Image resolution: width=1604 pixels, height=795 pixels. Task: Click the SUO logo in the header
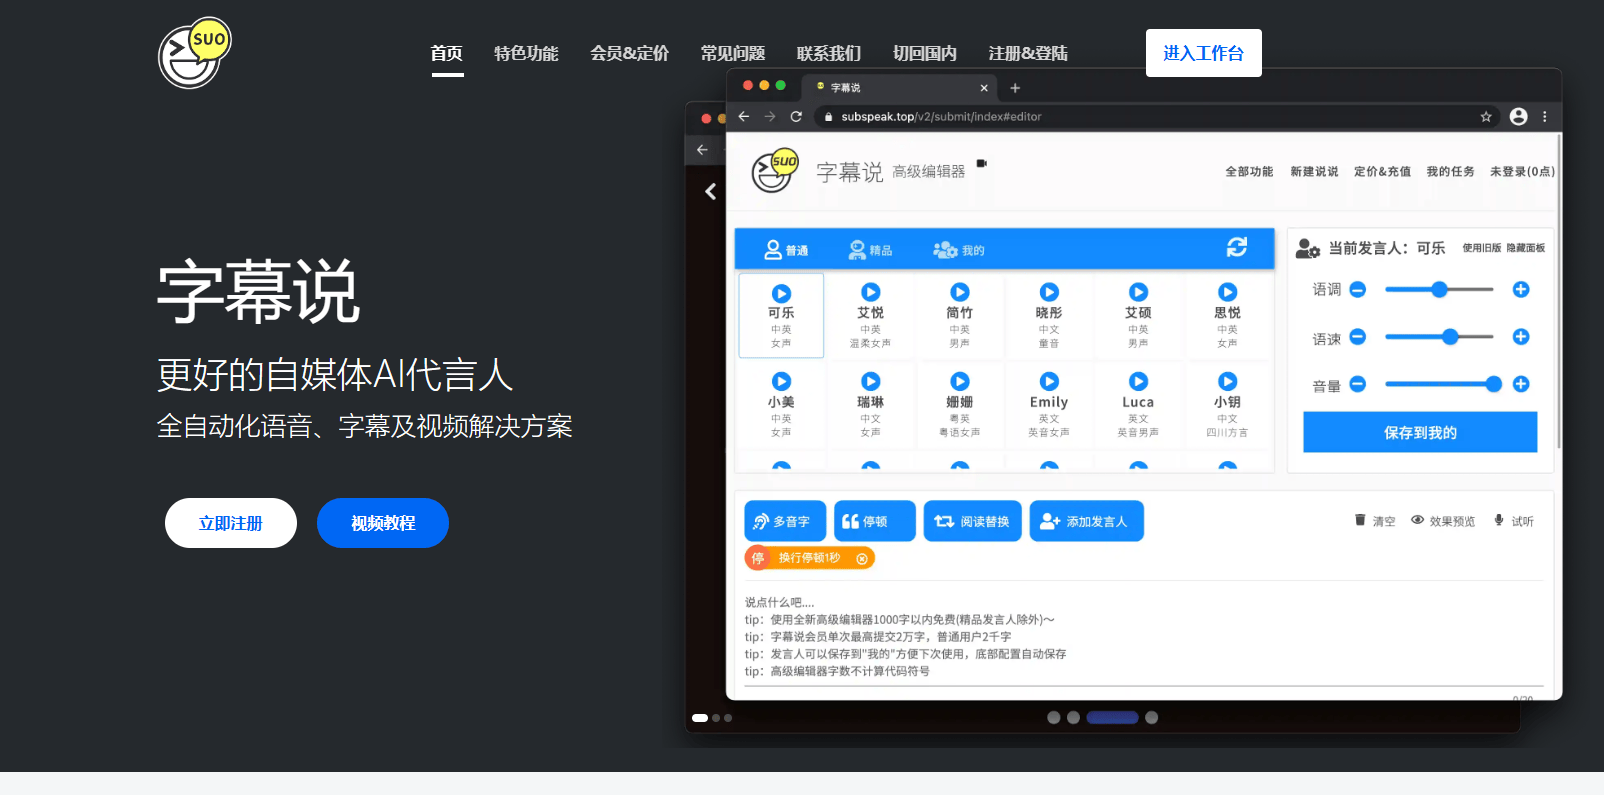click(195, 52)
